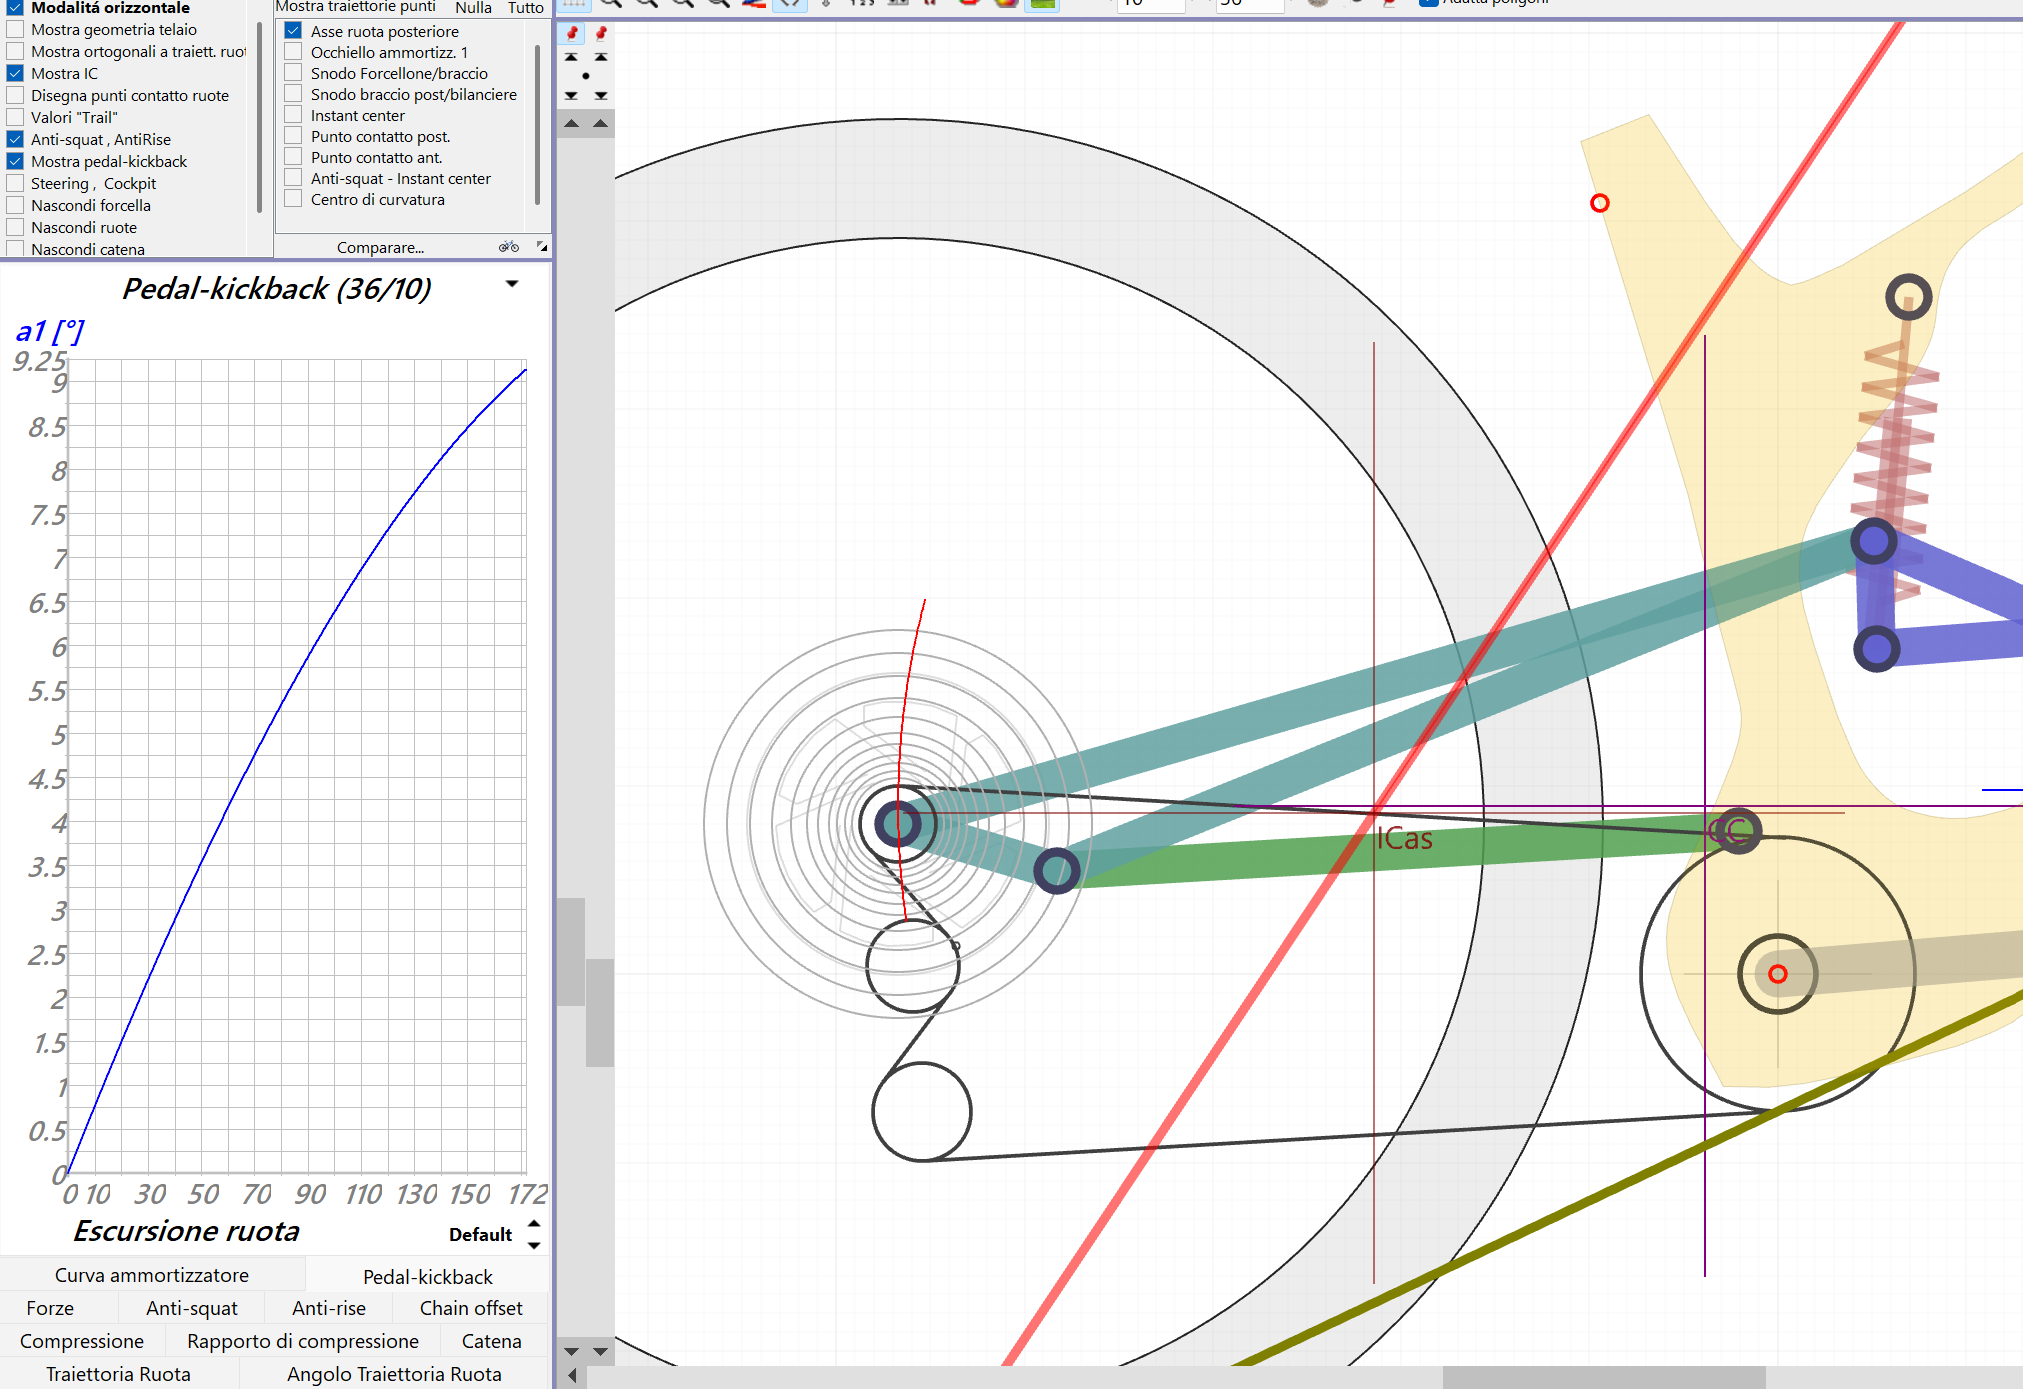Check Instant center trajectory box
This screenshot has height=1389, width=2023.
tap(293, 115)
